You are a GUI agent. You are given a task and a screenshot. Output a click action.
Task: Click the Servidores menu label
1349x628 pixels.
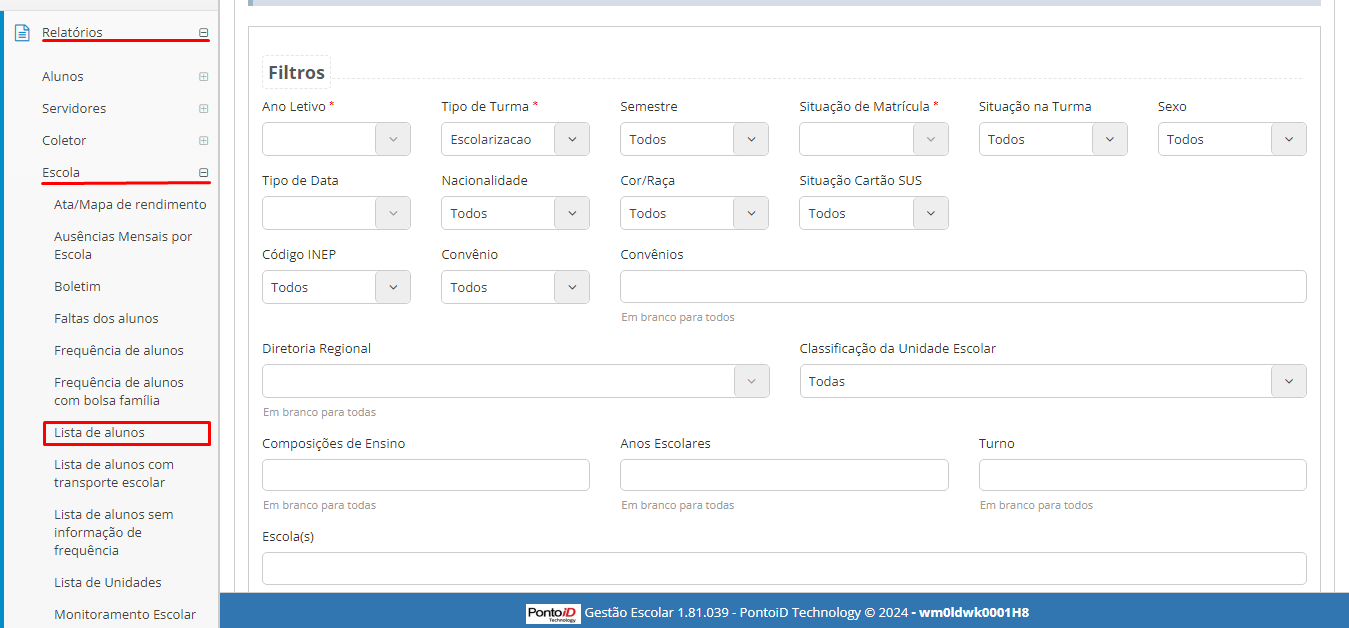pos(74,109)
